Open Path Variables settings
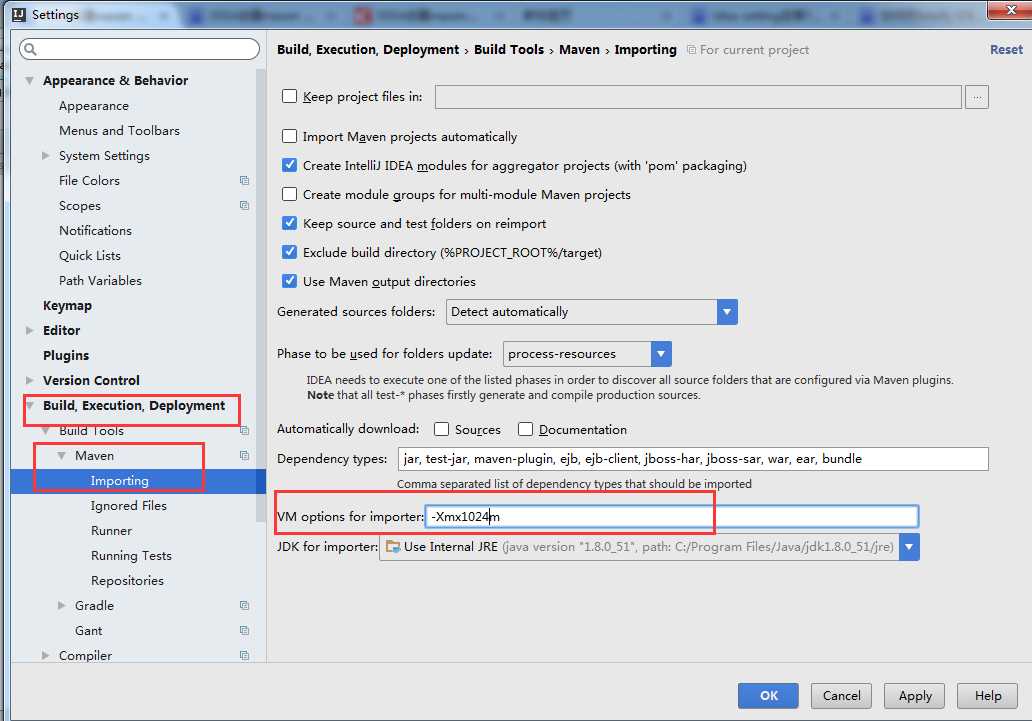Image resolution: width=1032 pixels, height=721 pixels. tap(100, 280)
